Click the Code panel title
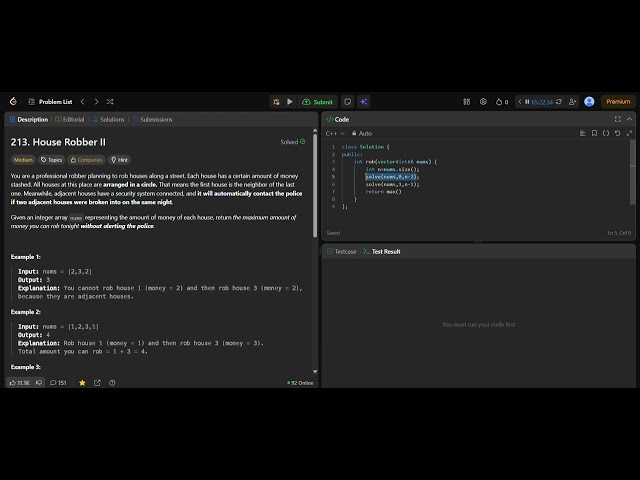Image resolution: width=640 pixels, height=480 pixels. click(x=338, y=119)
